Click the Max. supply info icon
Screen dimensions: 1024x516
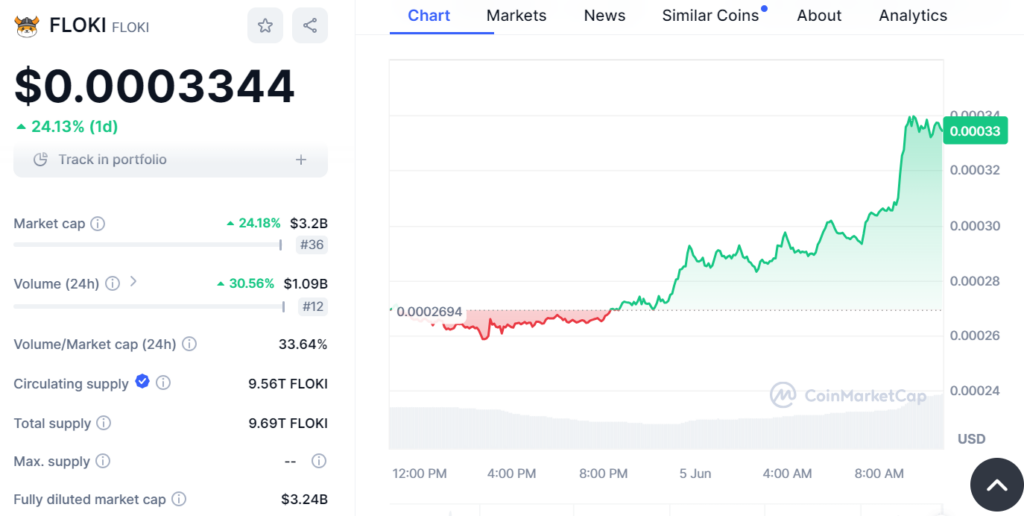click(x=103, y=461)
